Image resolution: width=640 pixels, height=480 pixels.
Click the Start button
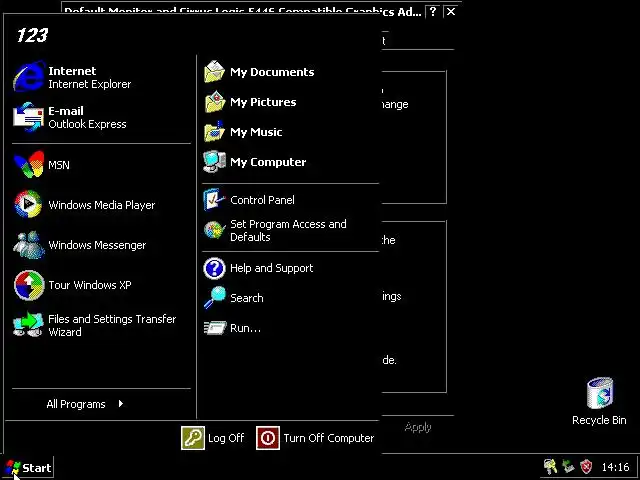(28, 467)
